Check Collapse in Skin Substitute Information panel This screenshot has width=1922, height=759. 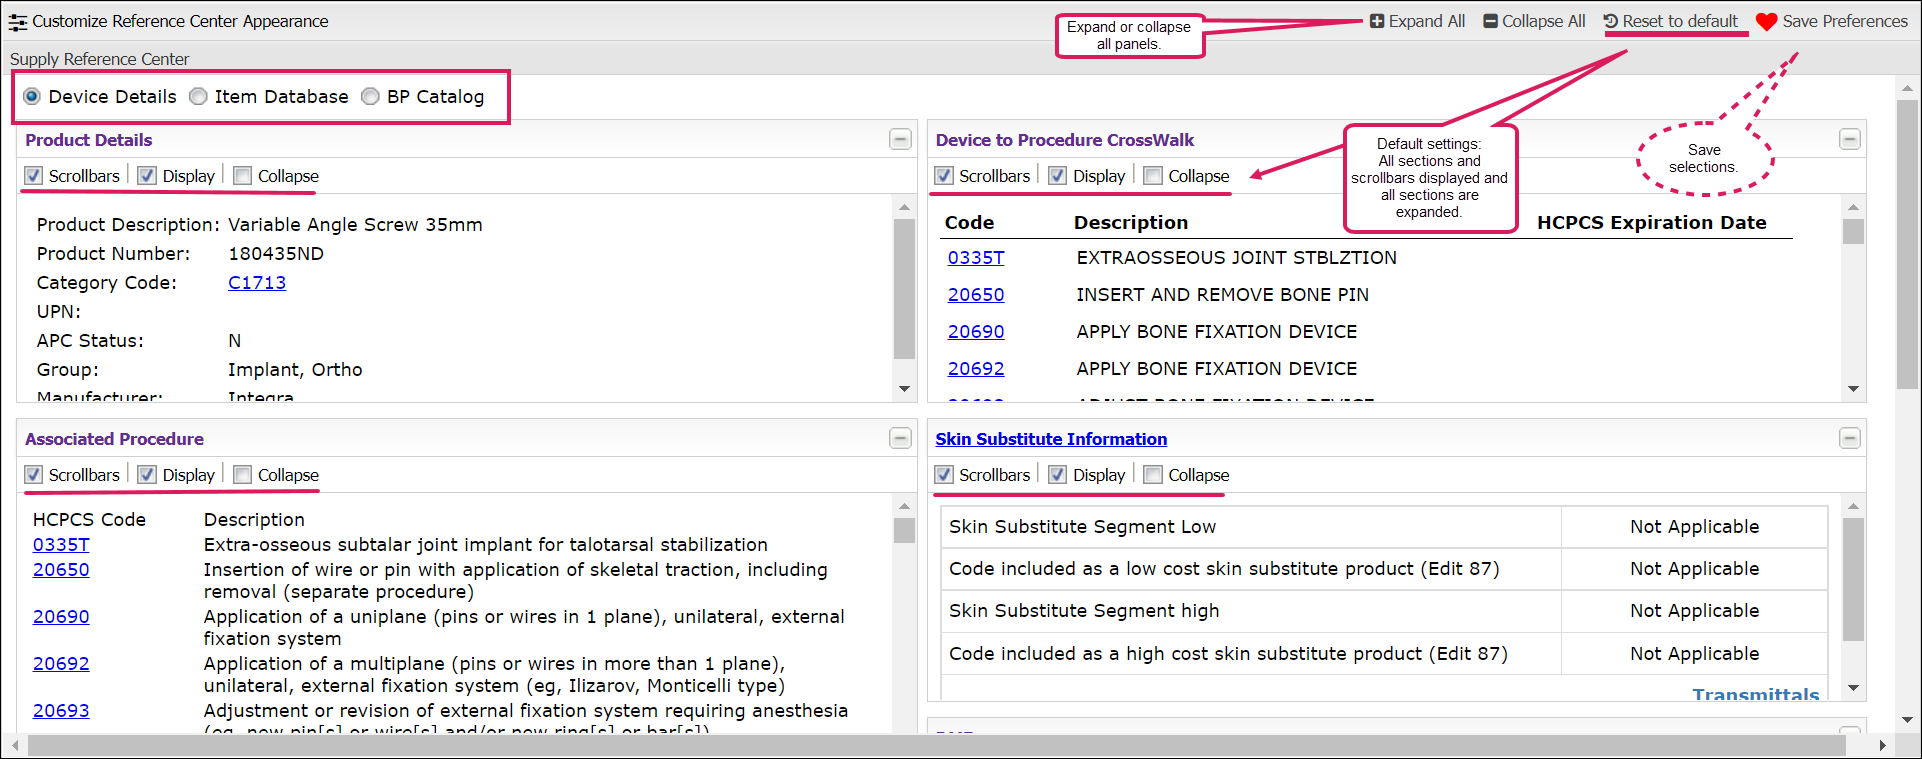[1153, 475]
